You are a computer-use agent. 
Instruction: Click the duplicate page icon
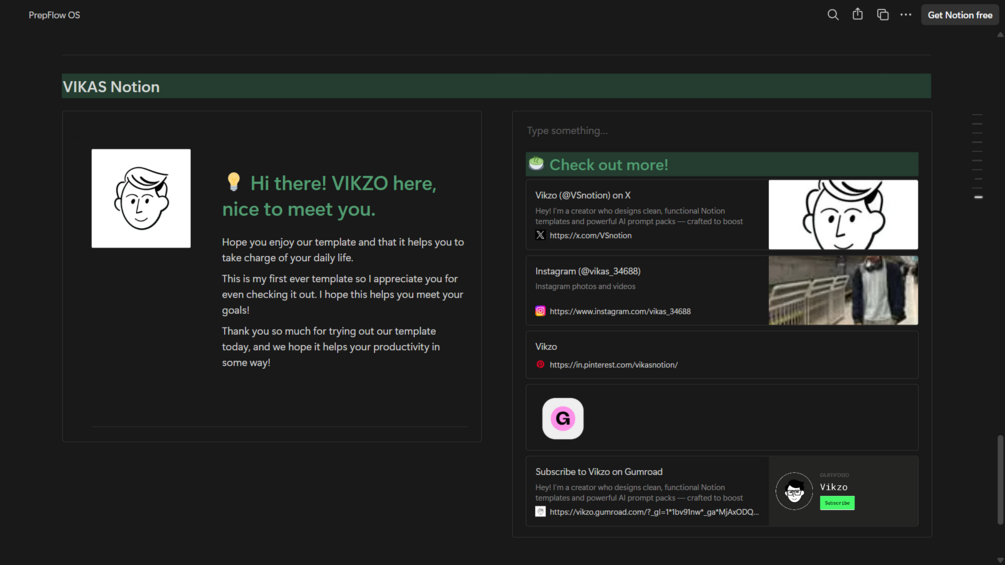pos(883,15)
